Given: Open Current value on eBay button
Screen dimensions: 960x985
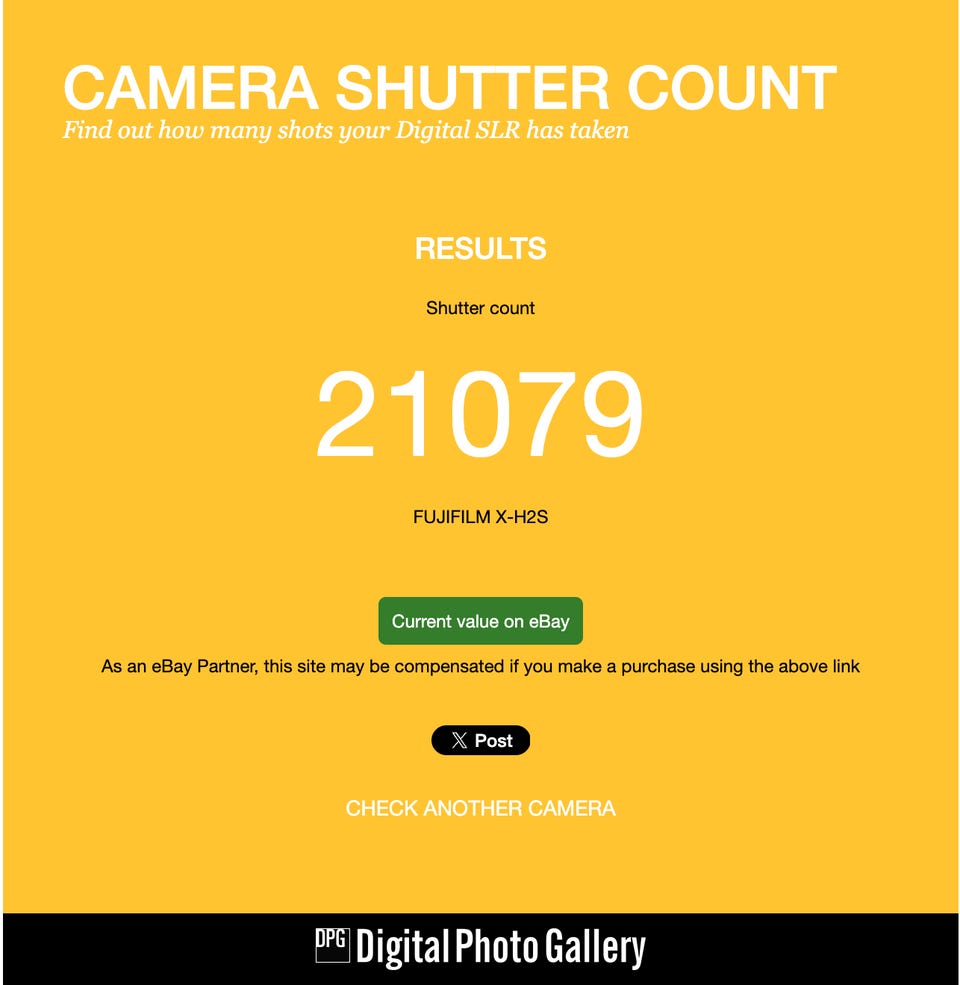Looking at the screenshot, I should (481, 621).
